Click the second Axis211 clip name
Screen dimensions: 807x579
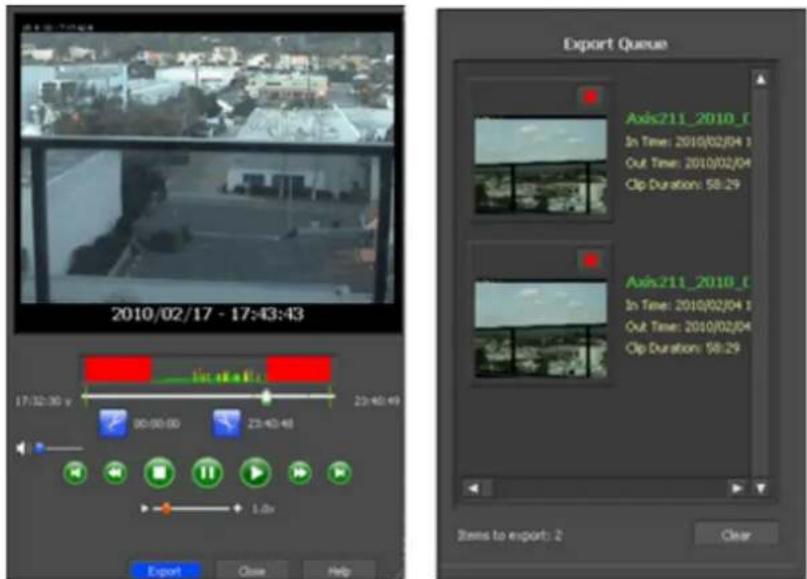pyautogui.click(x=688, y=283)
